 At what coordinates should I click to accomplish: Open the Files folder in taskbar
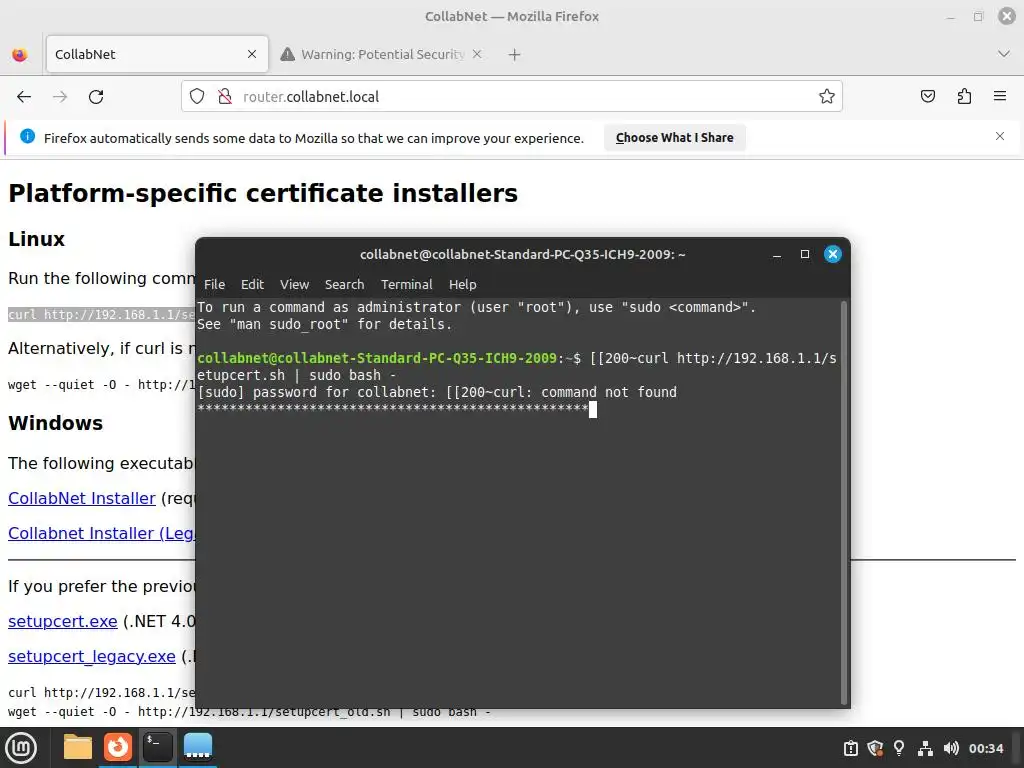78,747
